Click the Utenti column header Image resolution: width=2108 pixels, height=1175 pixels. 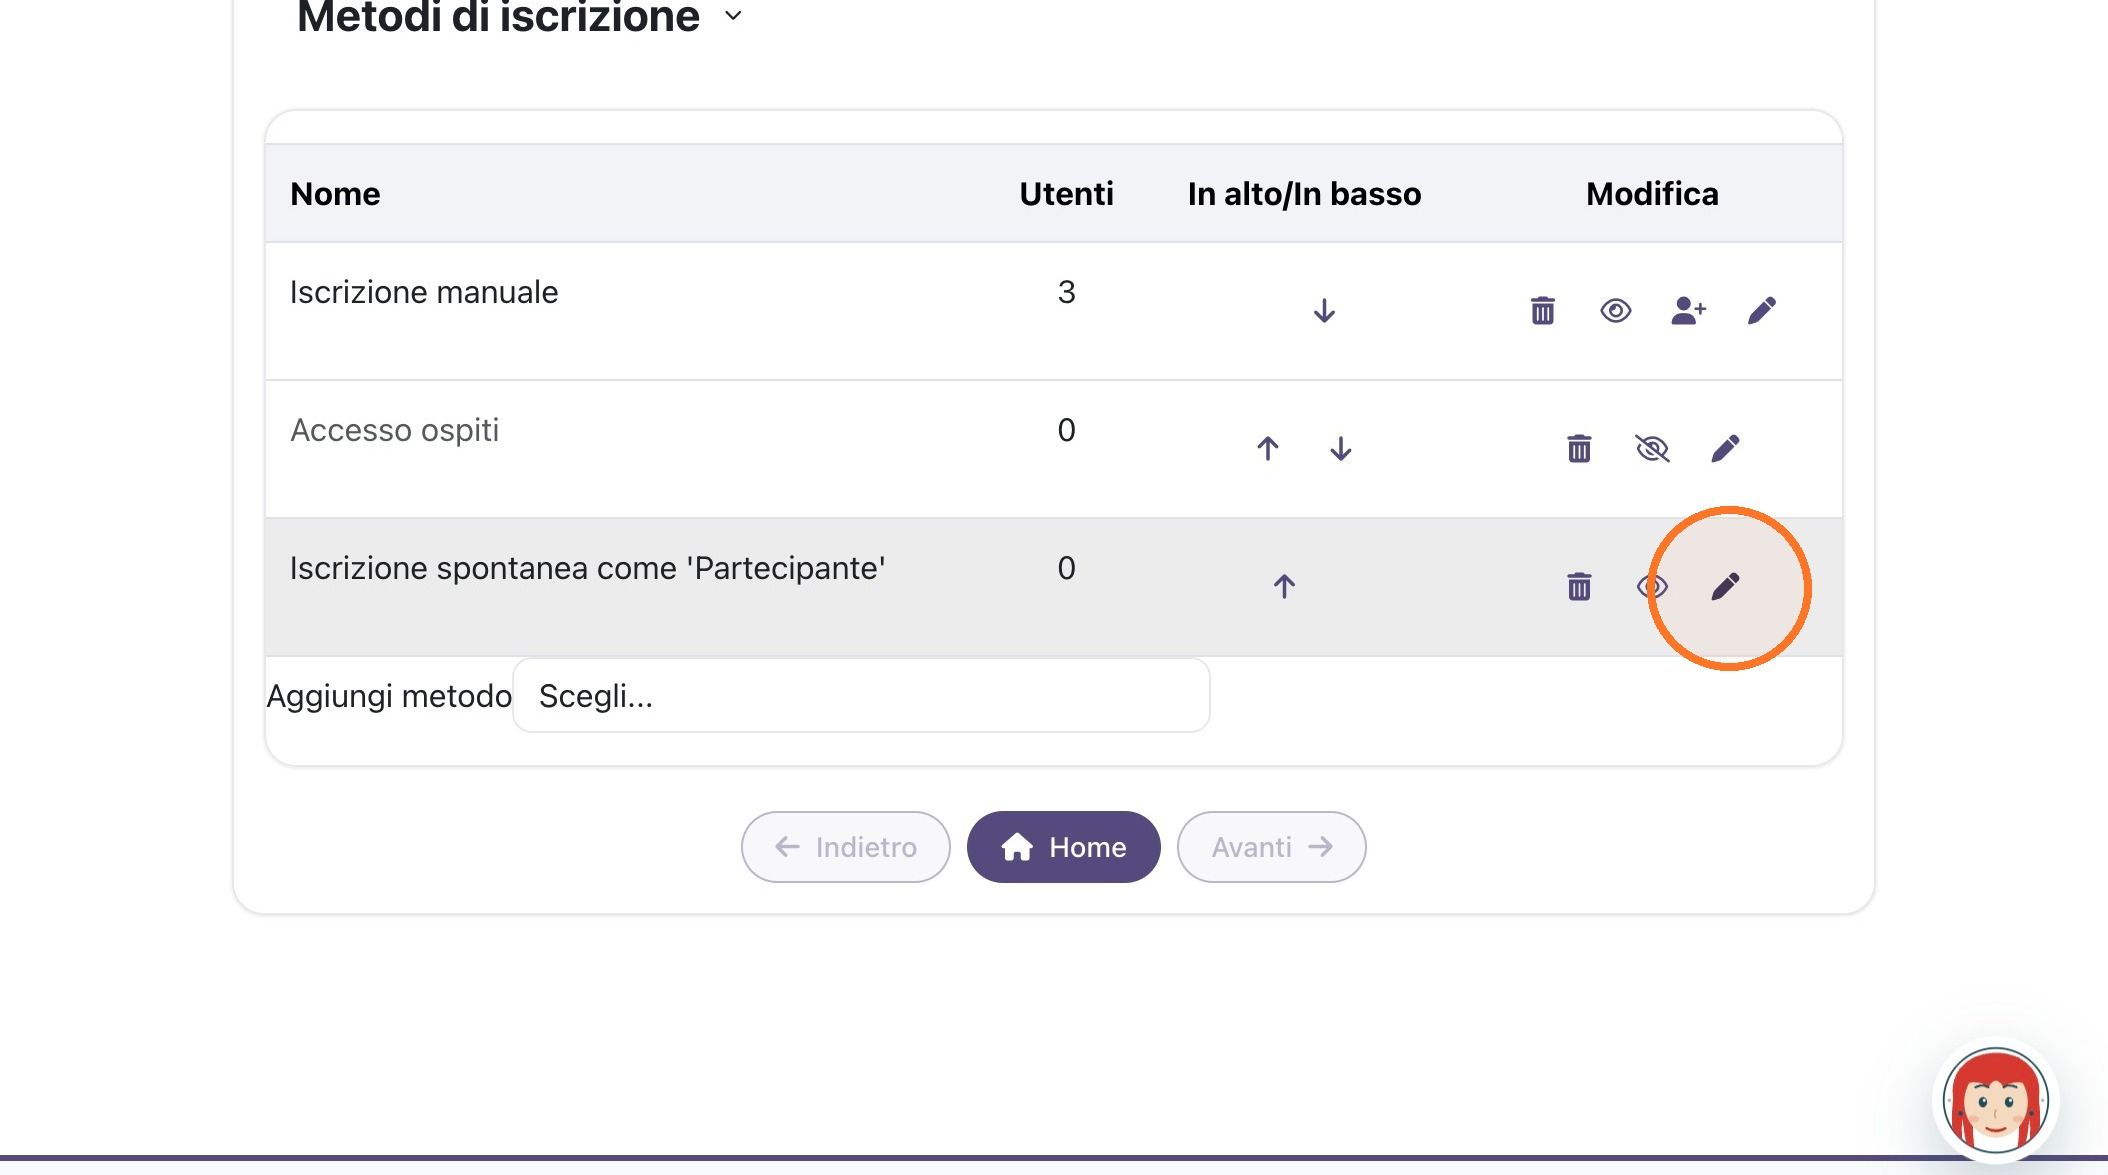[1066, 194]
